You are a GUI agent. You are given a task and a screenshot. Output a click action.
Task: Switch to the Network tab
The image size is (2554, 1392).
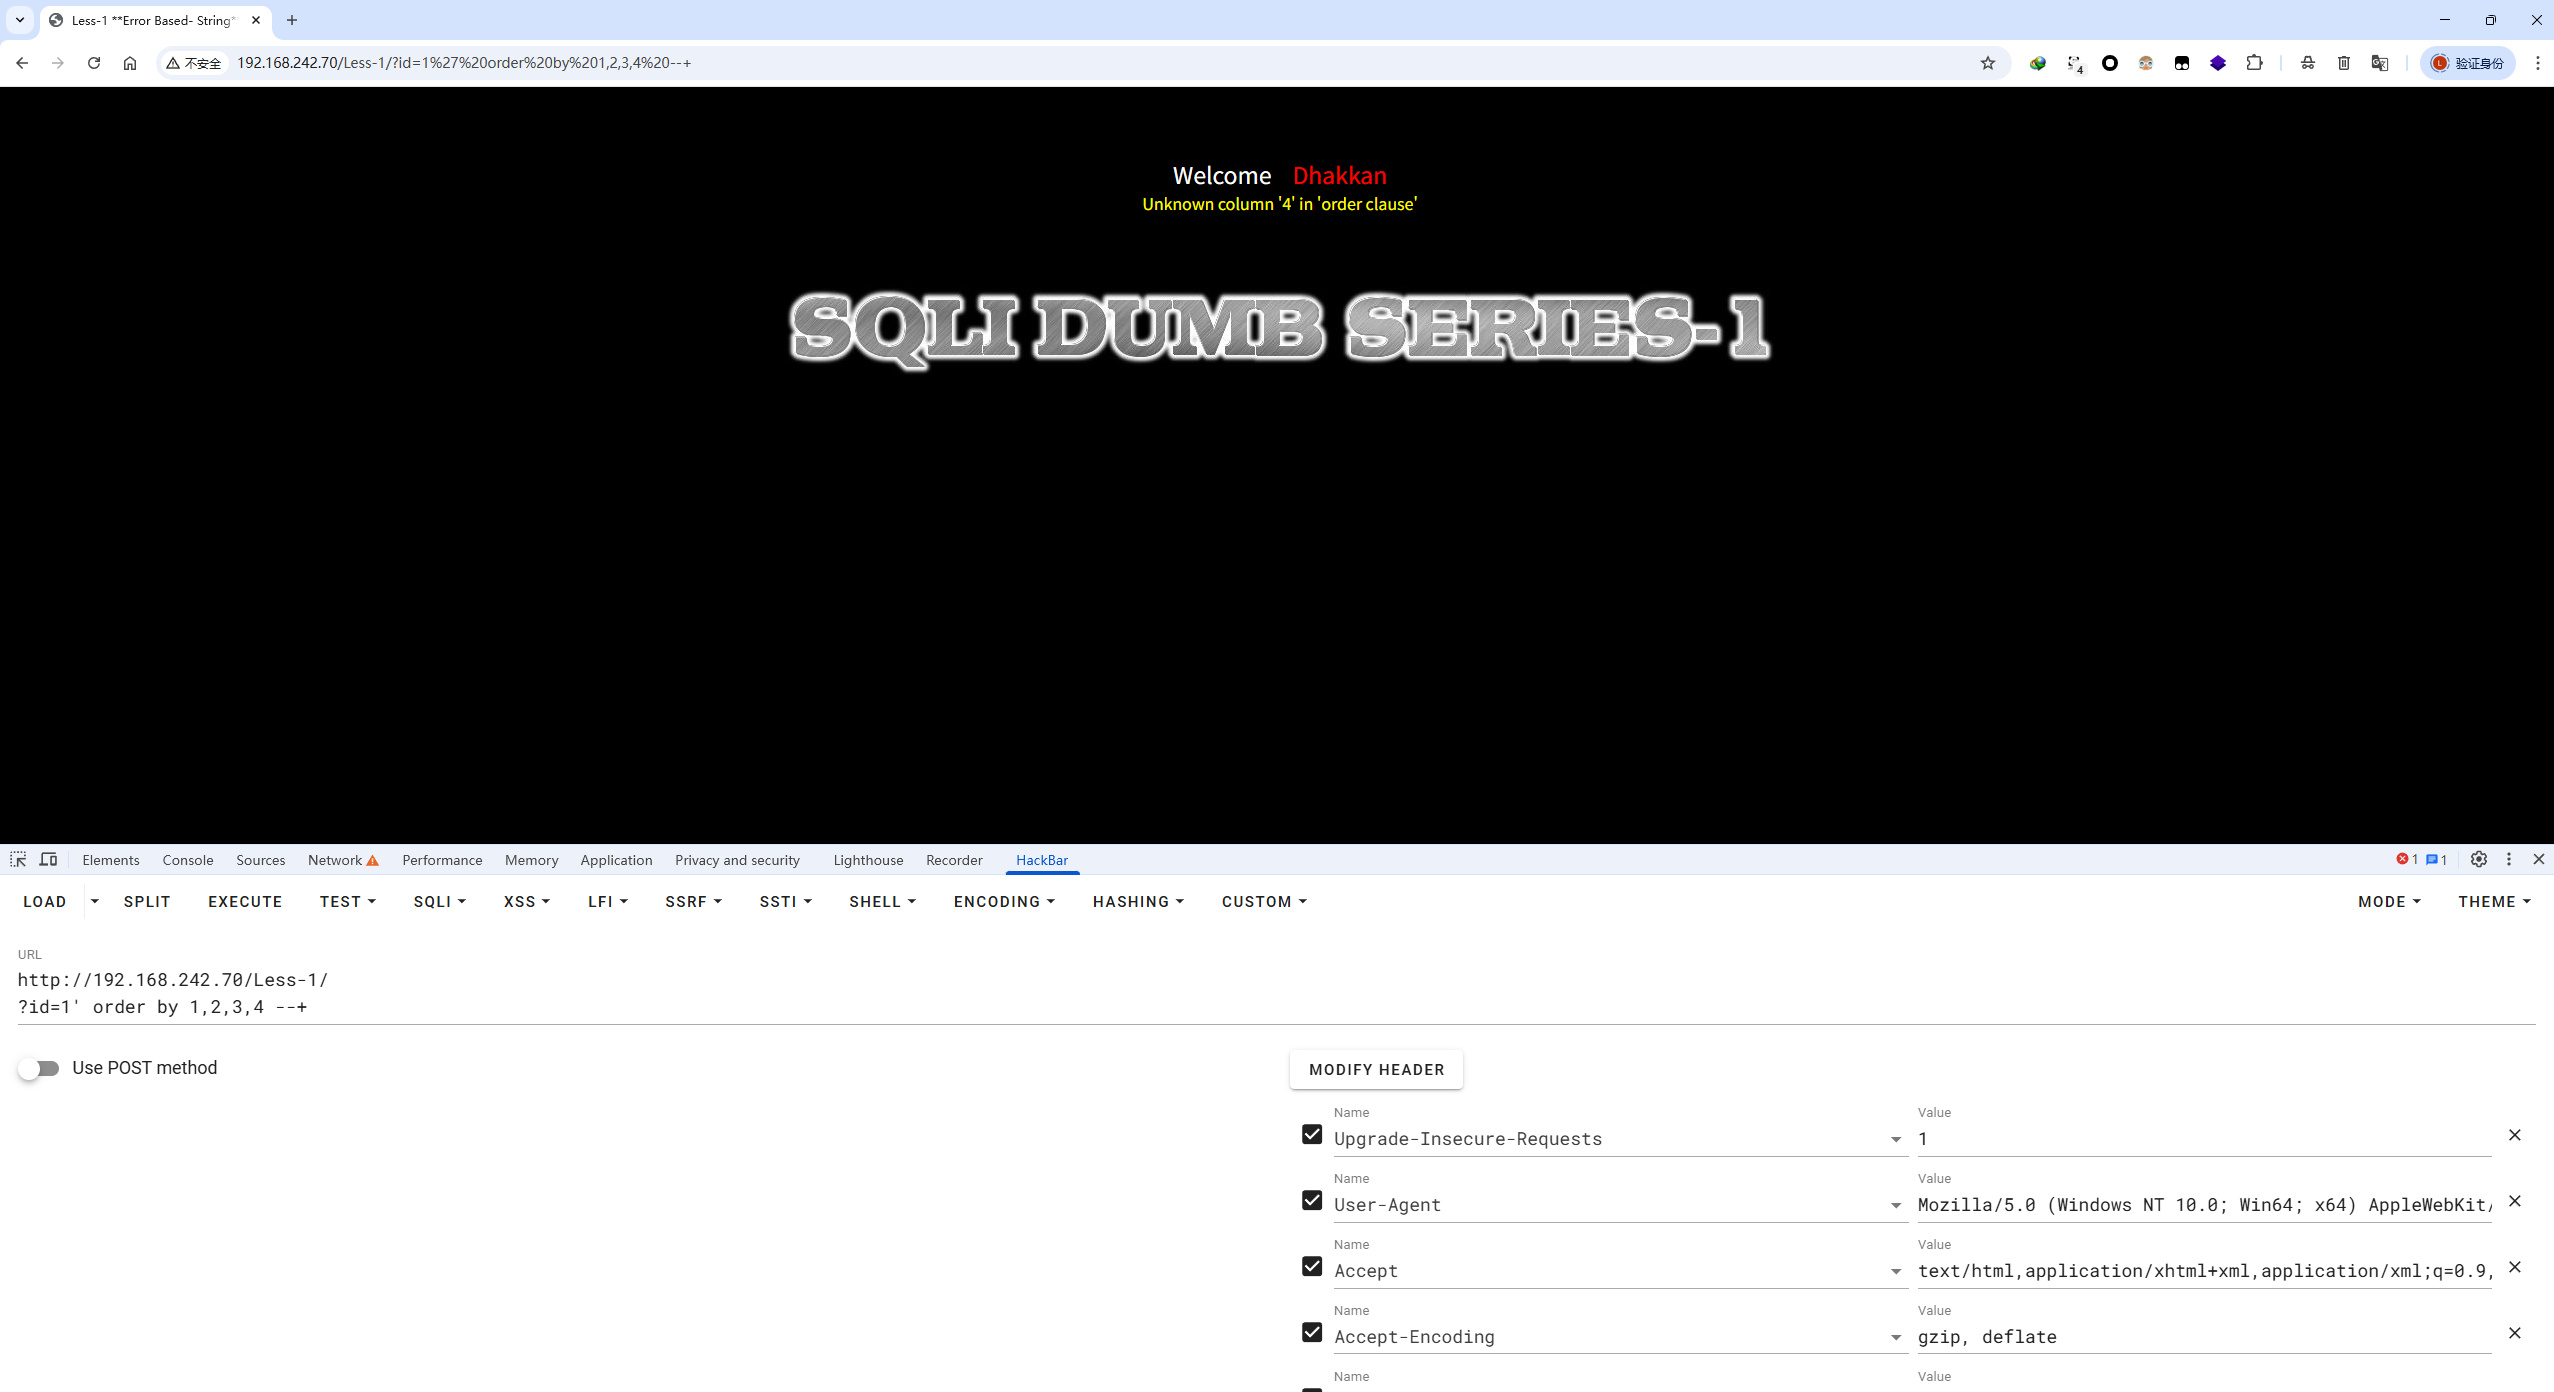coord(343,860)
